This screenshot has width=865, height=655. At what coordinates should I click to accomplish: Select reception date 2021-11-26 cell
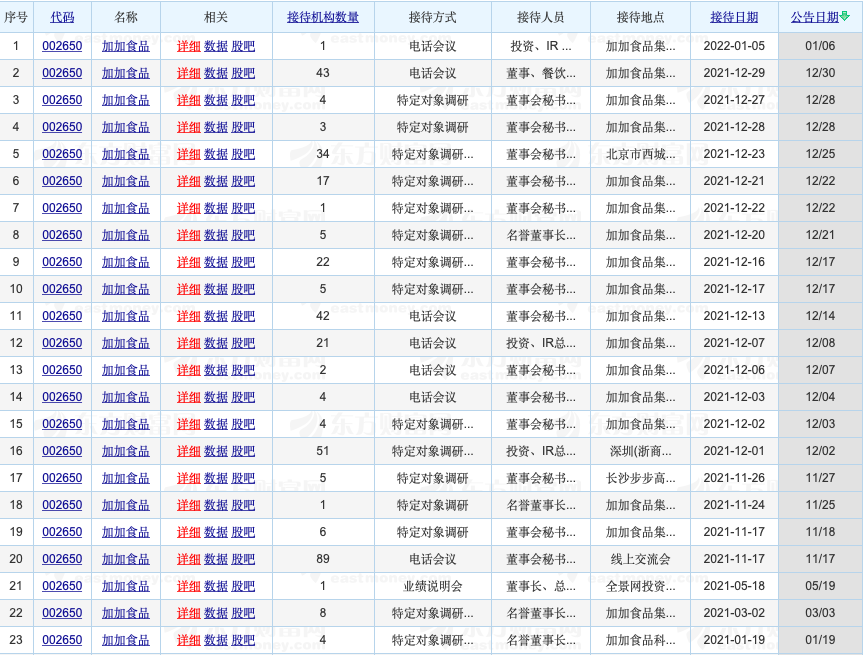coord(734,478)
